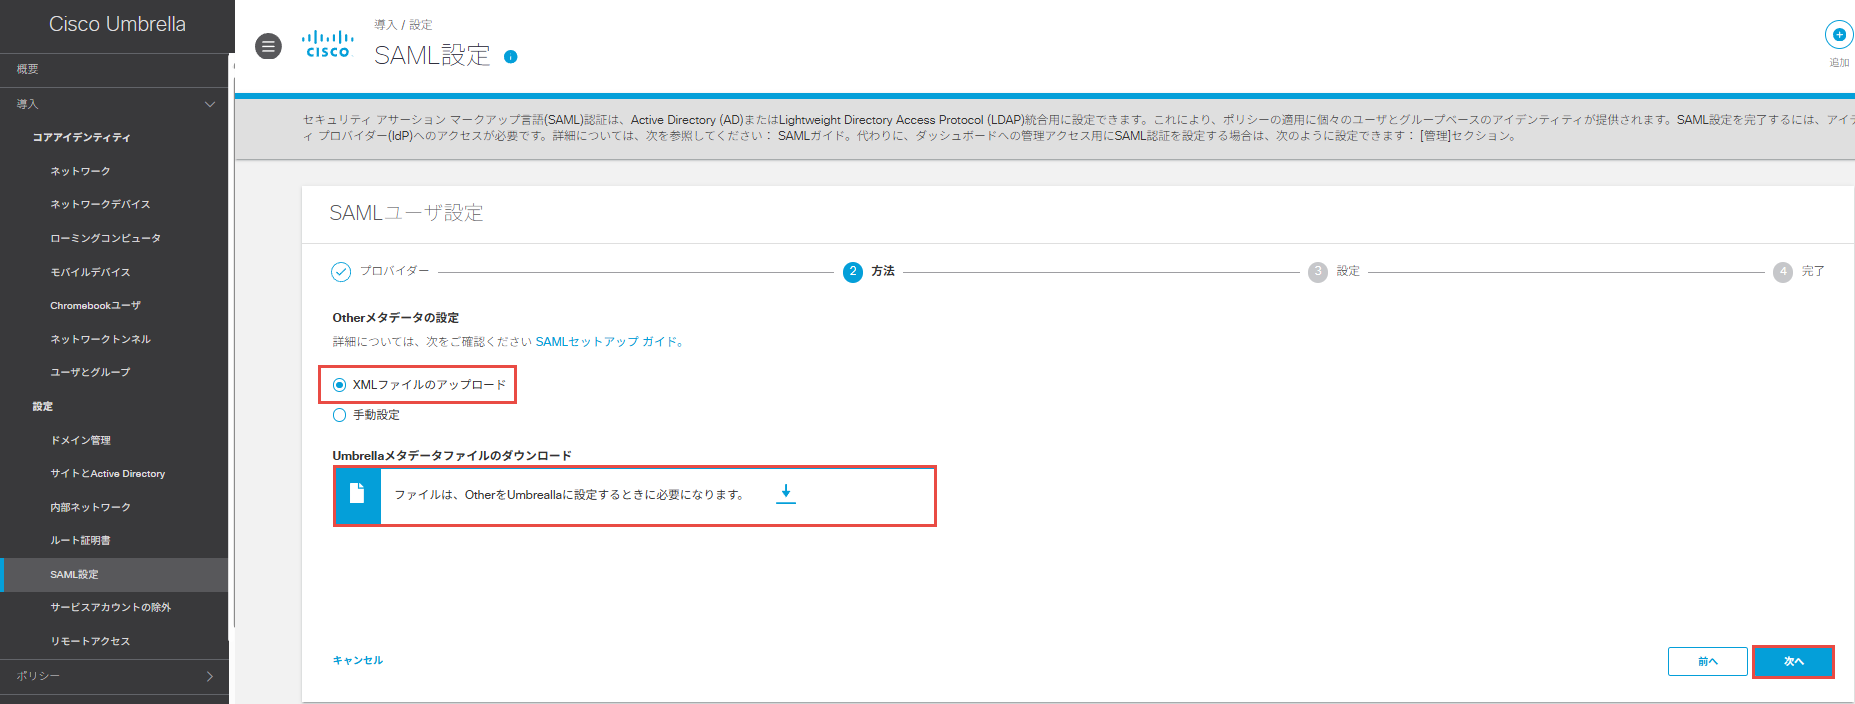Select XMLファイルのアップロード radio button
The width and height of the screenshot is (1855, 704).
coord(340,385)
